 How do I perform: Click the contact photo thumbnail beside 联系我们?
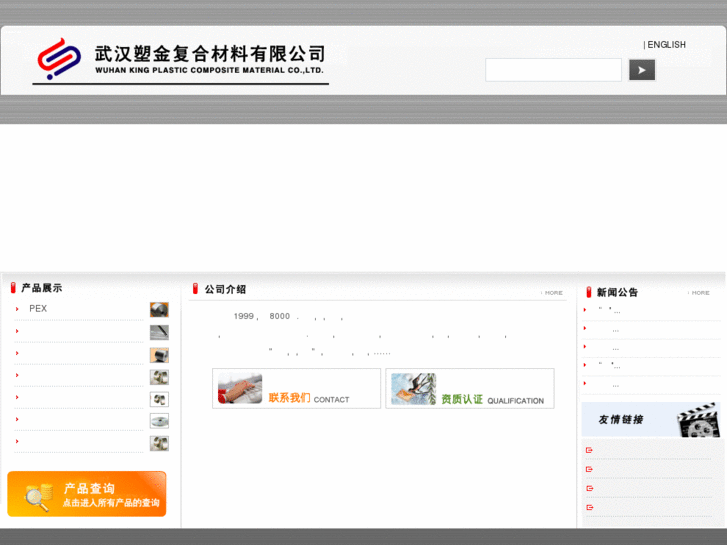(x=240, y=389)
